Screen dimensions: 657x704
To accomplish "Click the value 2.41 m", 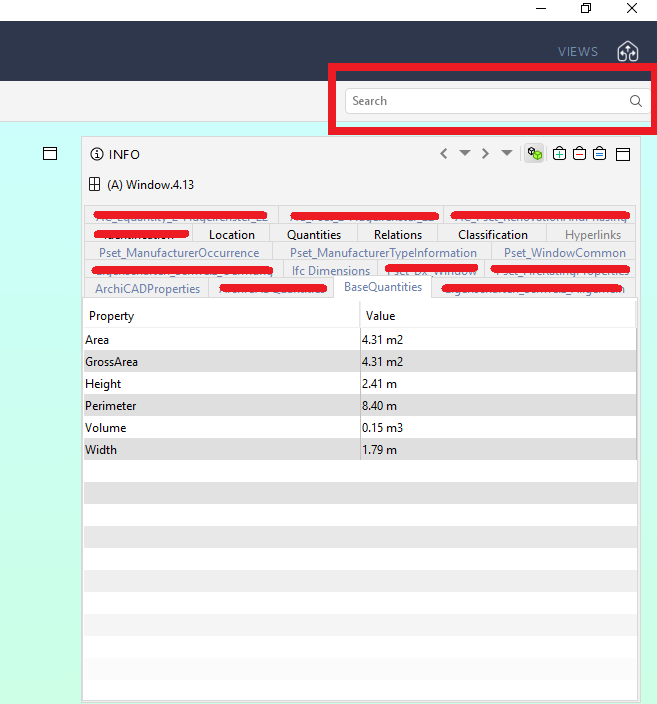I will (x=379, y=384).
